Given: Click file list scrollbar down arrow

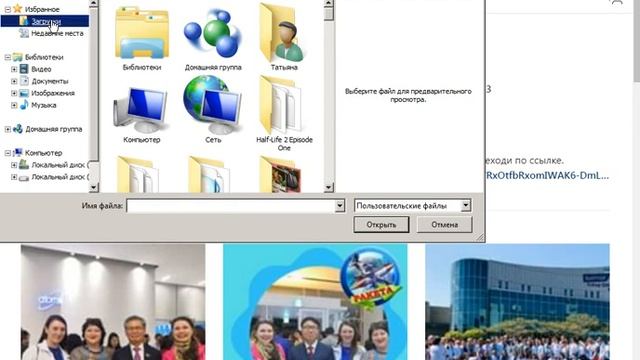Looking at the screenshot, I should (x=329, y=187).
